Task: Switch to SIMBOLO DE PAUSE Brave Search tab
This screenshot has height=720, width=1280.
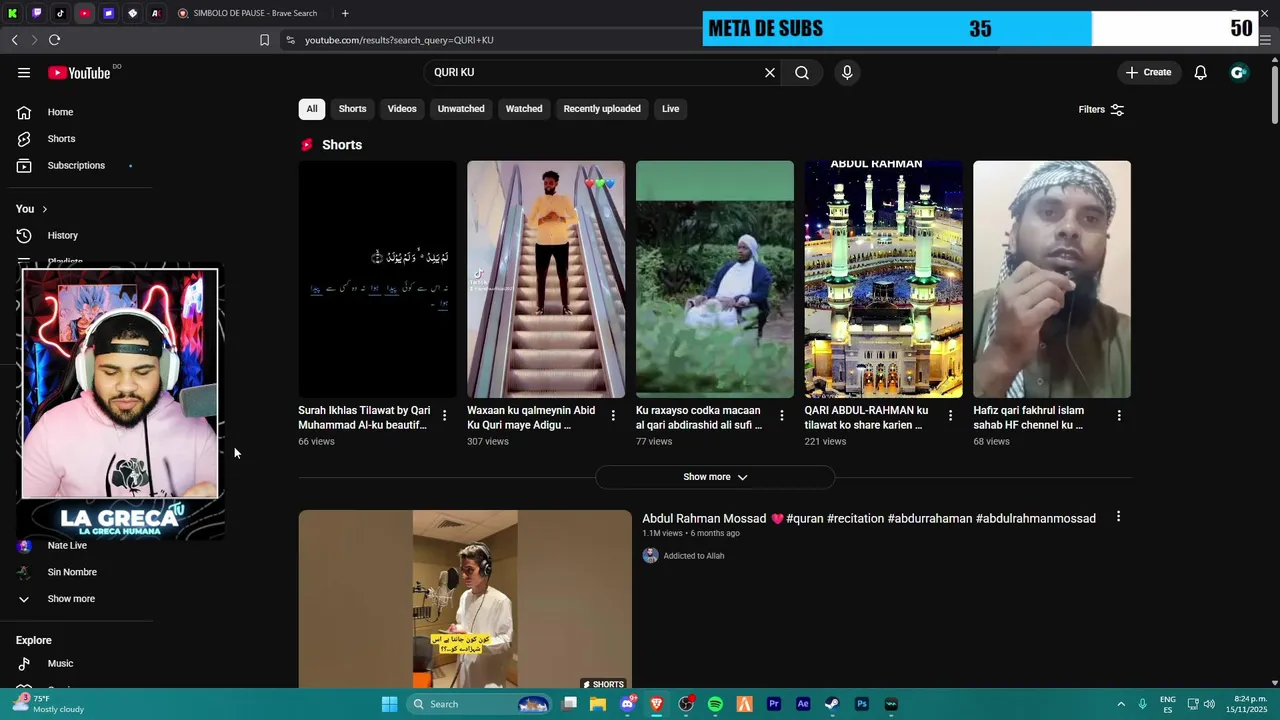Action: [x=250, y=13]
